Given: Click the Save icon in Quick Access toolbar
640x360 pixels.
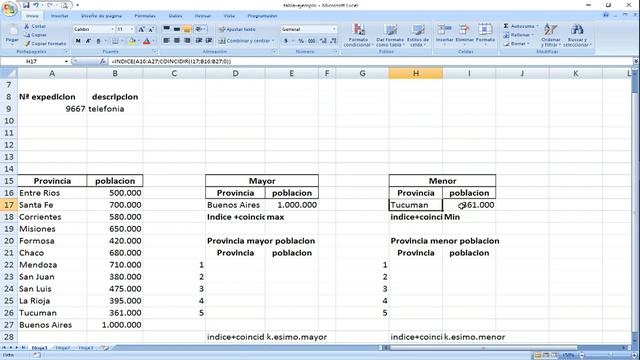Looking at the screenshot, I should (26, 5).
